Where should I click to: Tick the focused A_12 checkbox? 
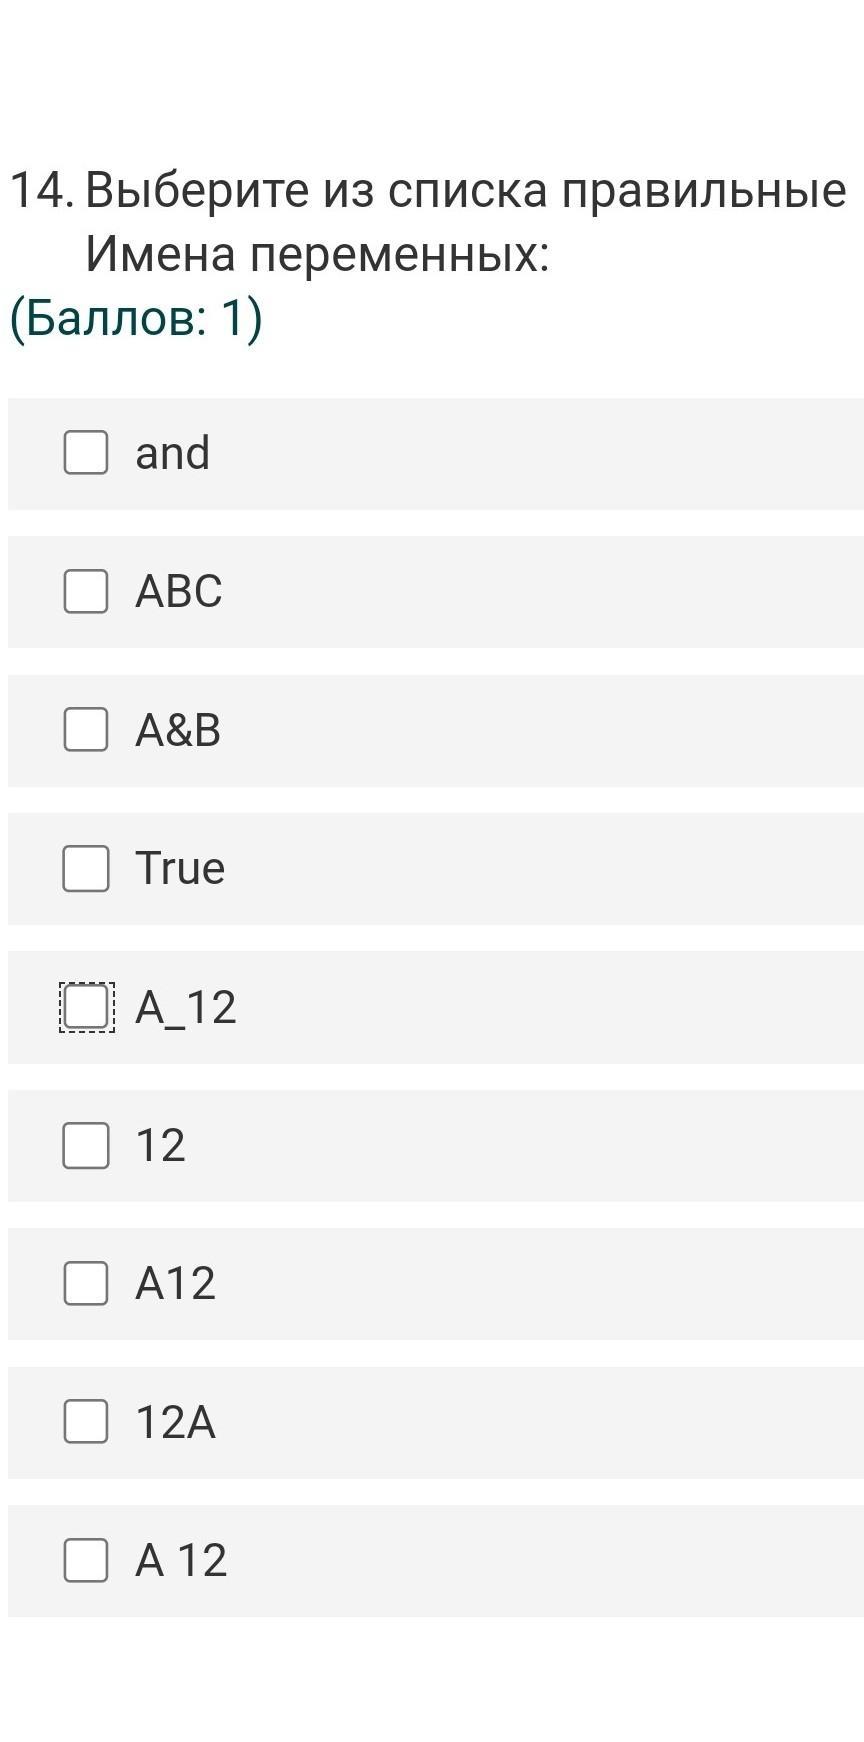(x=86, y=1006)
